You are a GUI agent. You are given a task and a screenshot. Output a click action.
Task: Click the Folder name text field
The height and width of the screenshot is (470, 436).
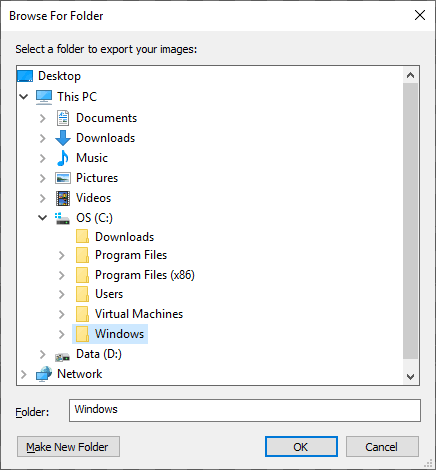point(245,410)
